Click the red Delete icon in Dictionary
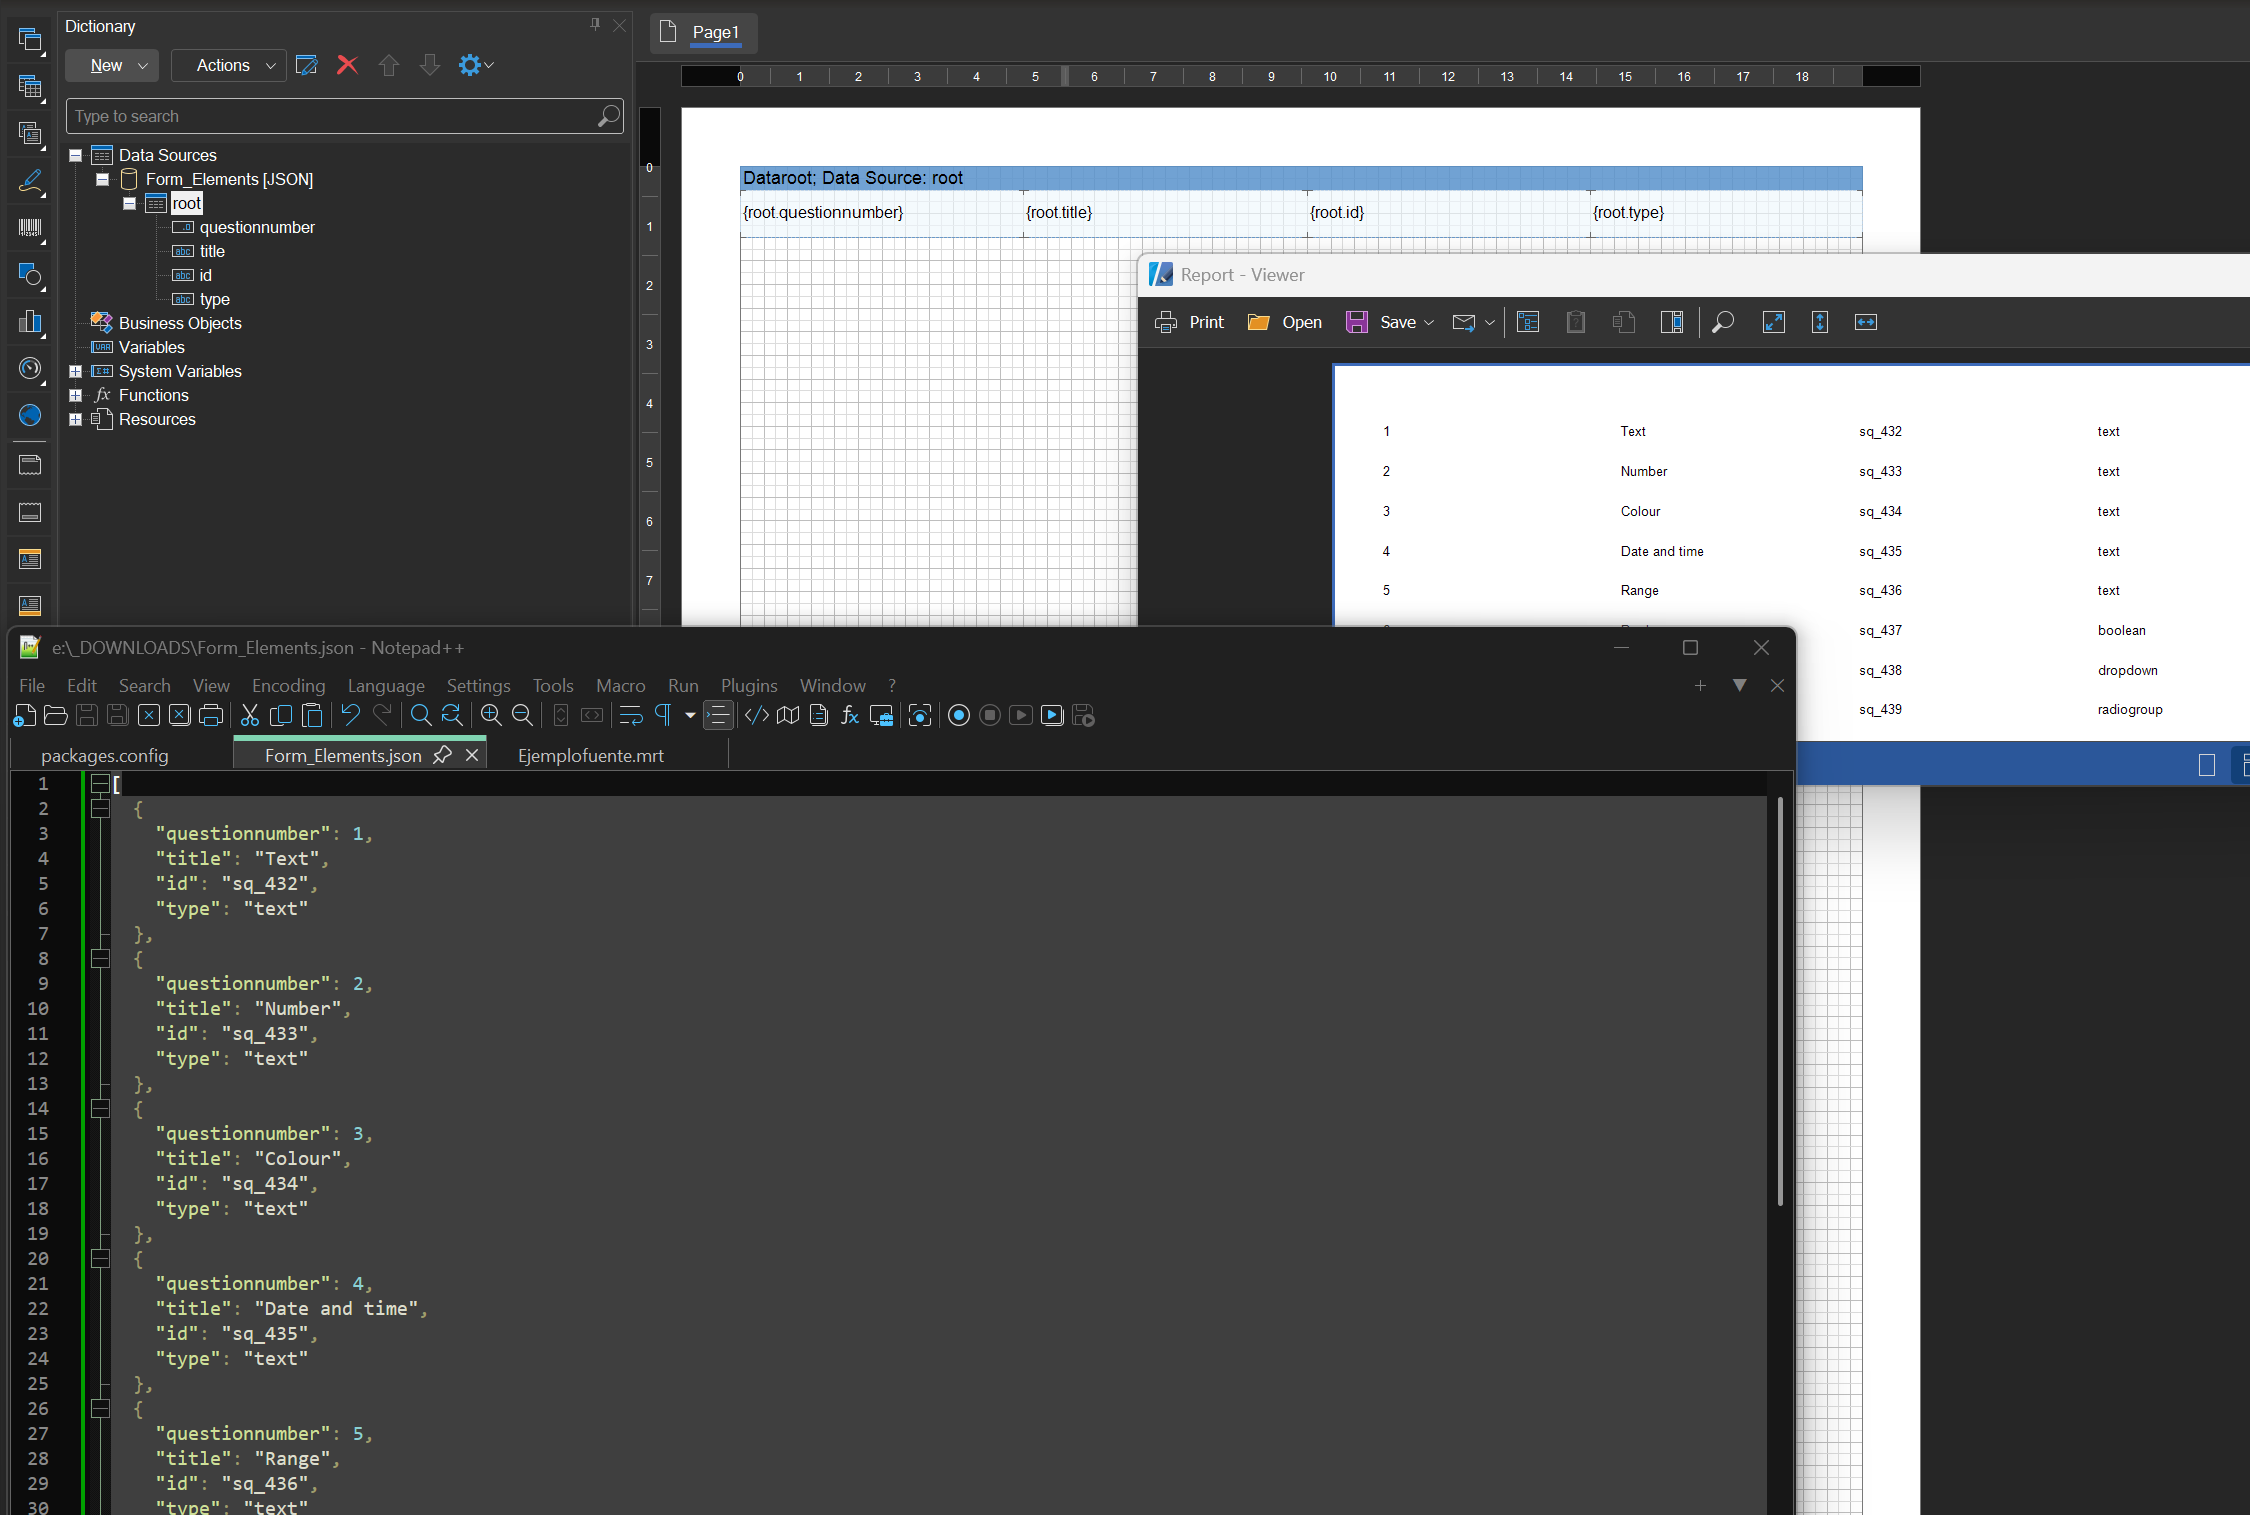Image resolution: width=2250 pixels, height=1515 pixels. tap(347, 65)
